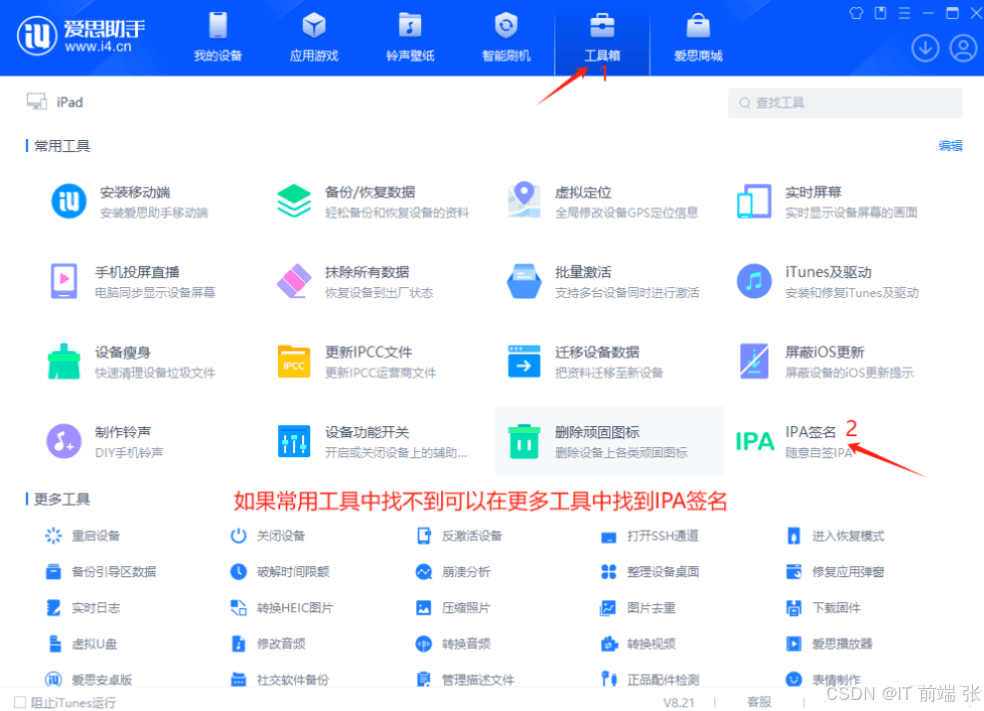Click 删除顽固图标 trash tool
The image size is (984, 711).
(609, 441)
